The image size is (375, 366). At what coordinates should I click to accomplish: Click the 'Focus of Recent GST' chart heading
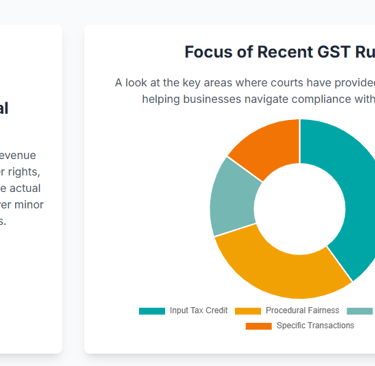[280, 52]
